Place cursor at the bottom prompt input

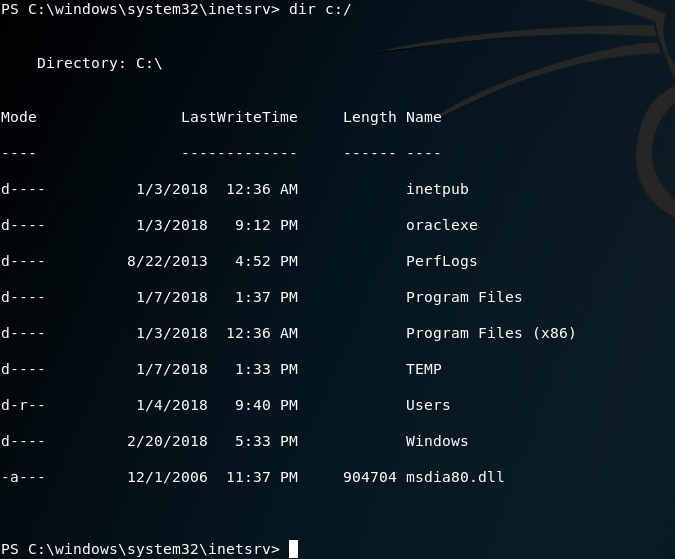293,548
